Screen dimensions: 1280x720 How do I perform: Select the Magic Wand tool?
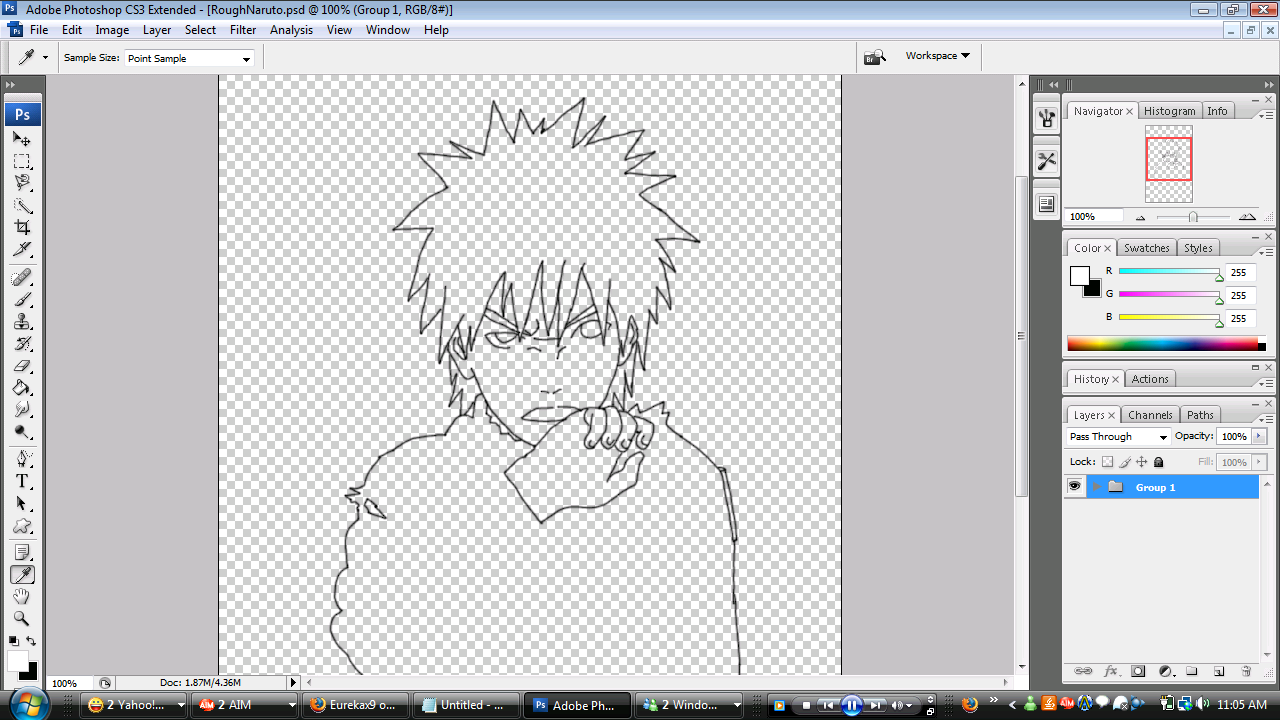point(22,205)
